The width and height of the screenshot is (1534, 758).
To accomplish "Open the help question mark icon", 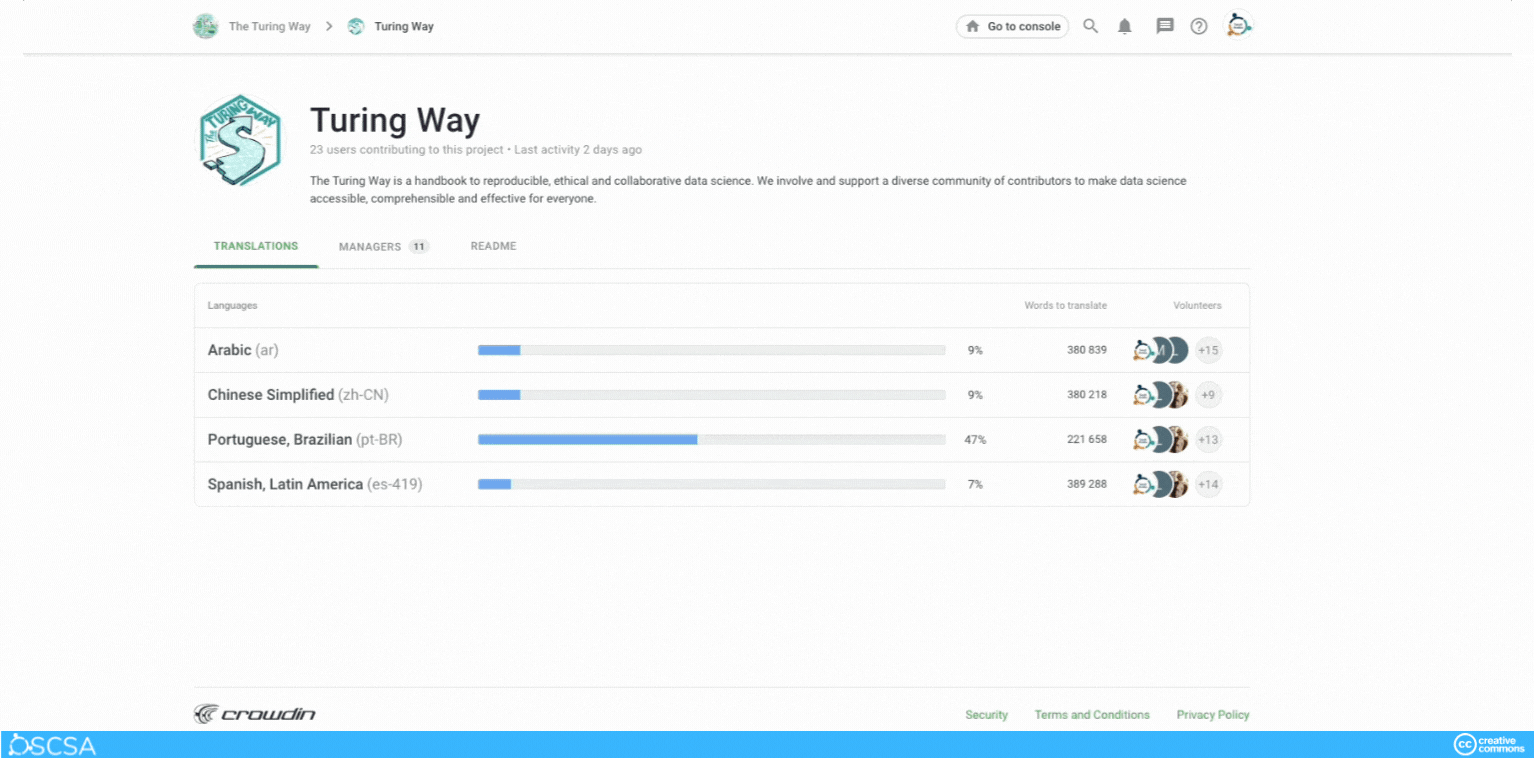I will [x=1199, y=26].
